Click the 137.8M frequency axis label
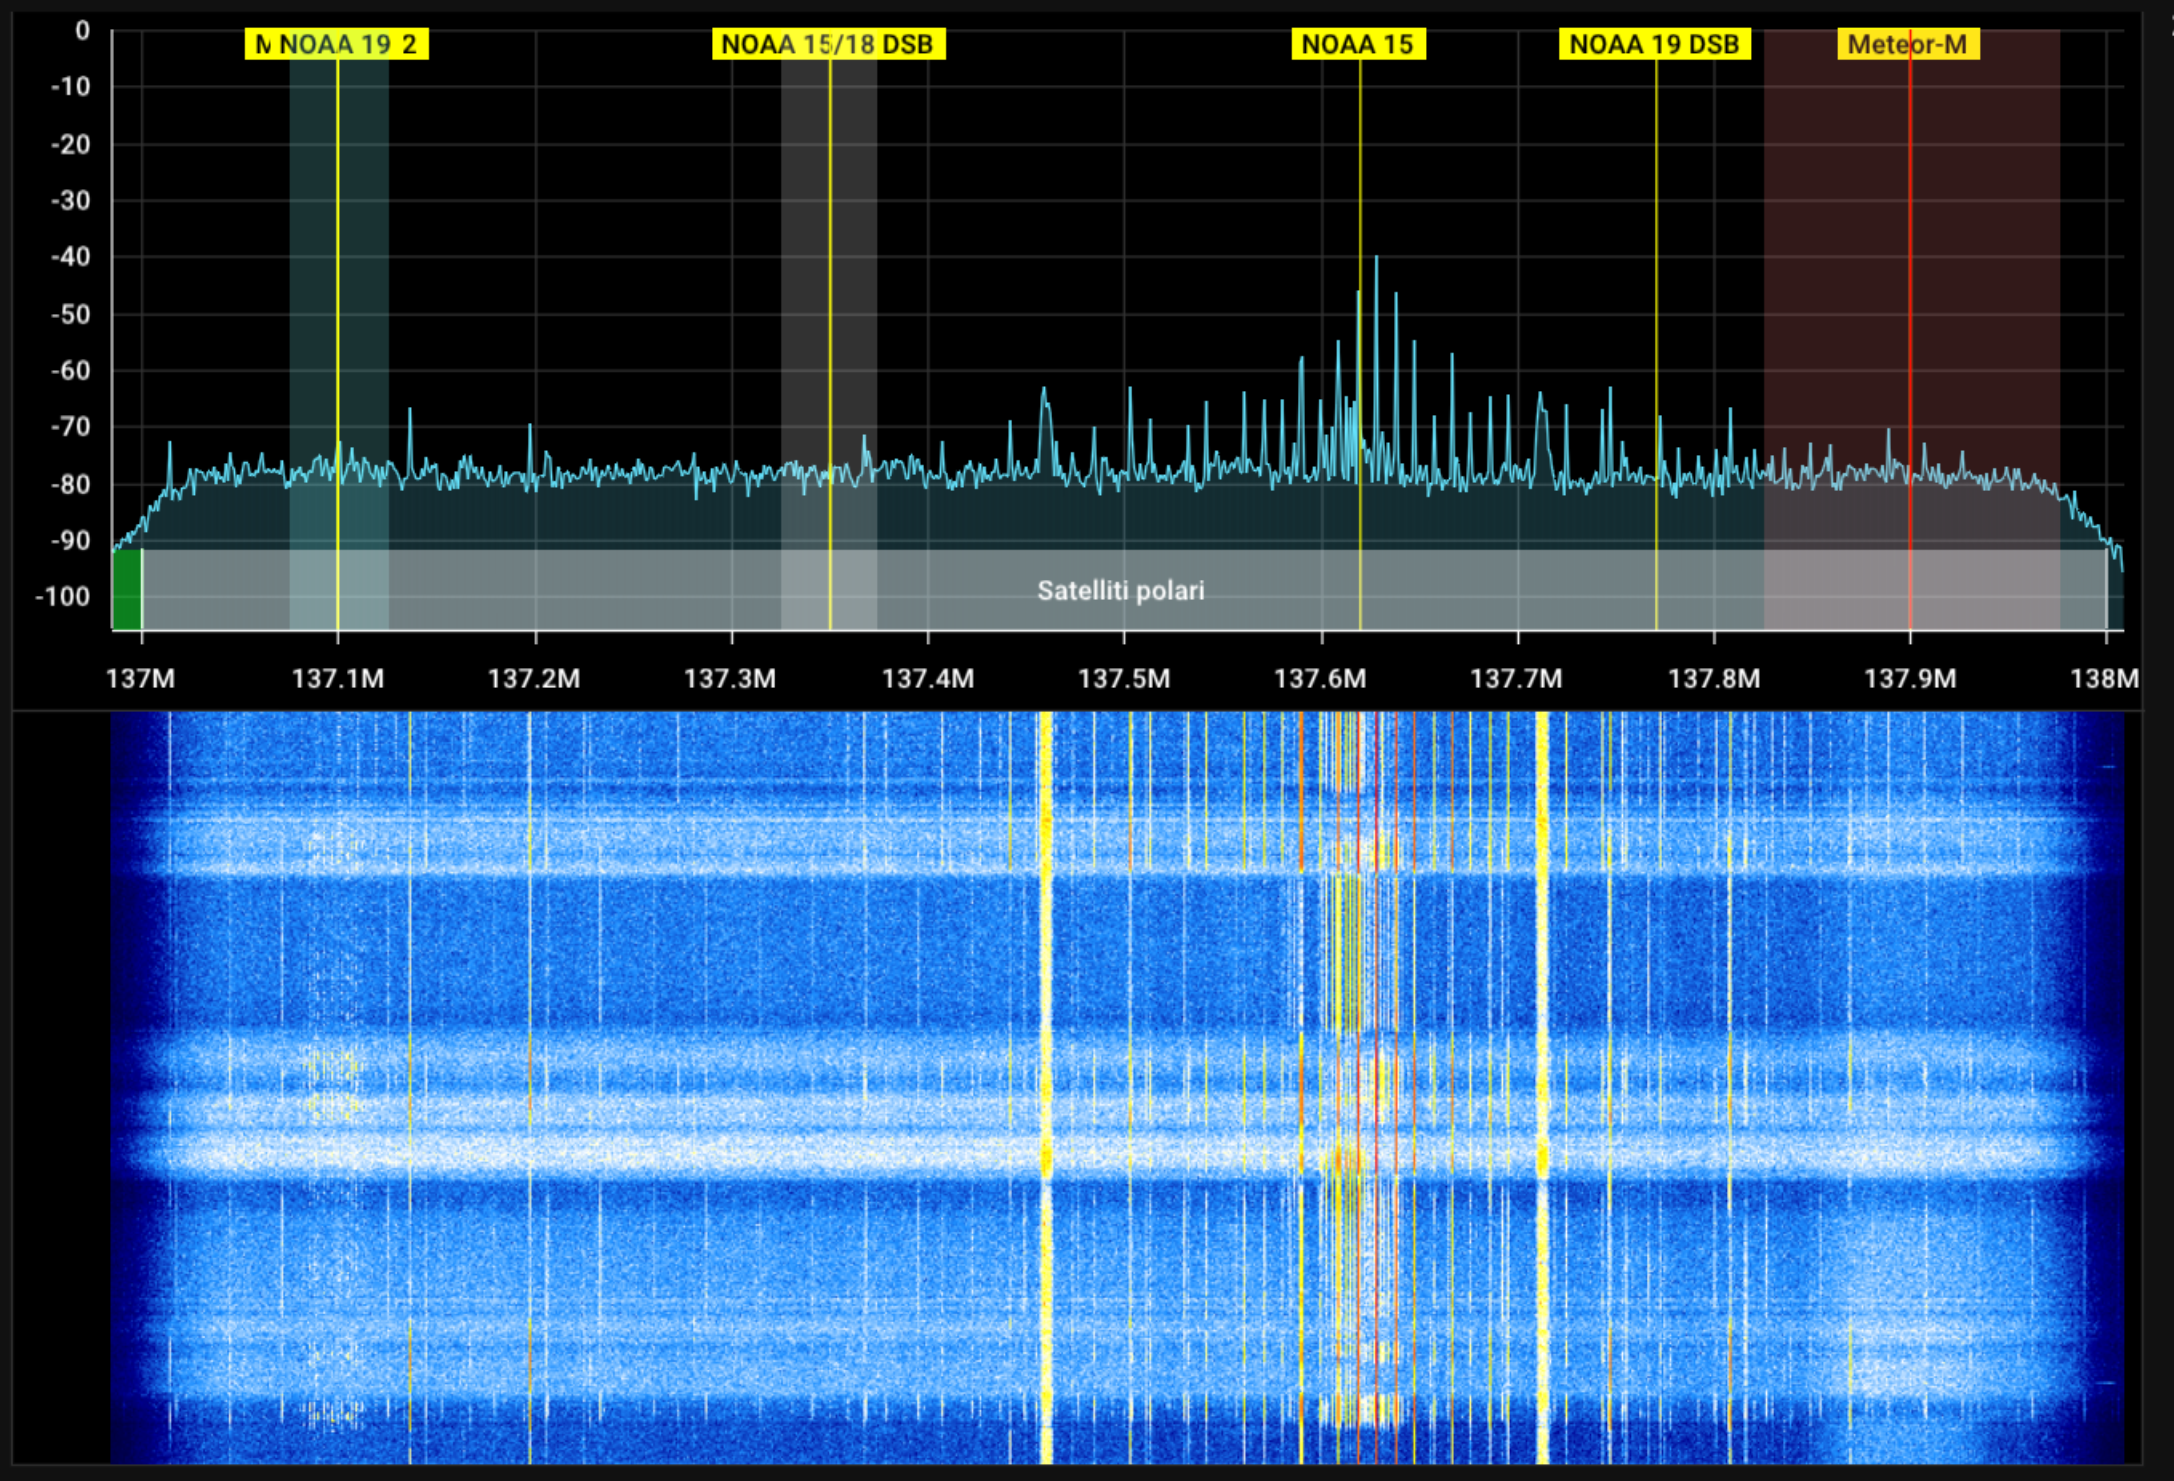 pos(1713,679)
